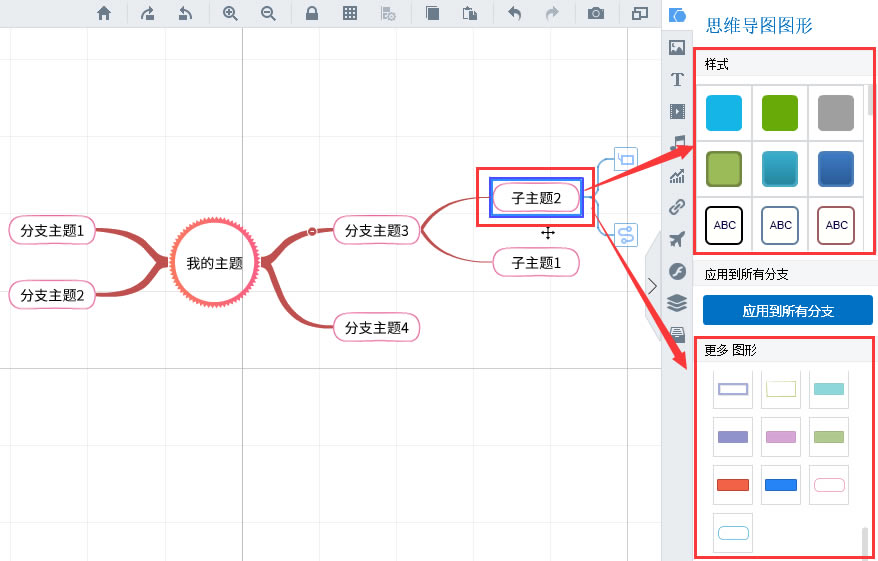Screen dimensions: 878x561
Task: Select the 我的主题 central node
Action: [214, 263]
